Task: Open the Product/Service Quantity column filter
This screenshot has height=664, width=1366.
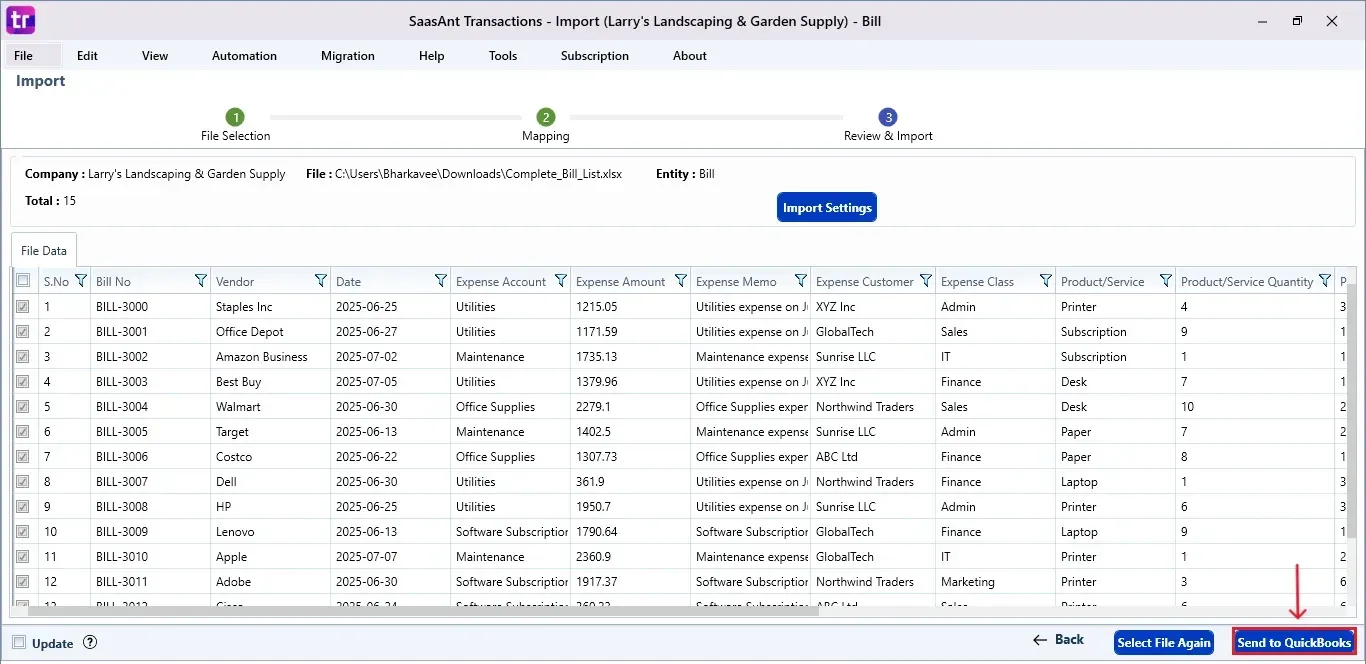Action: click(x=1325, y=281)
